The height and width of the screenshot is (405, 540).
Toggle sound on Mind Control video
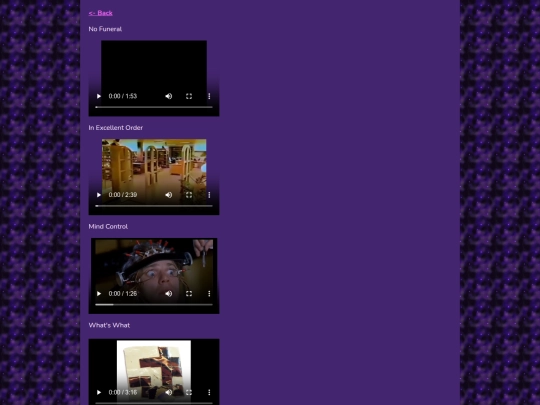pos(168,294)
